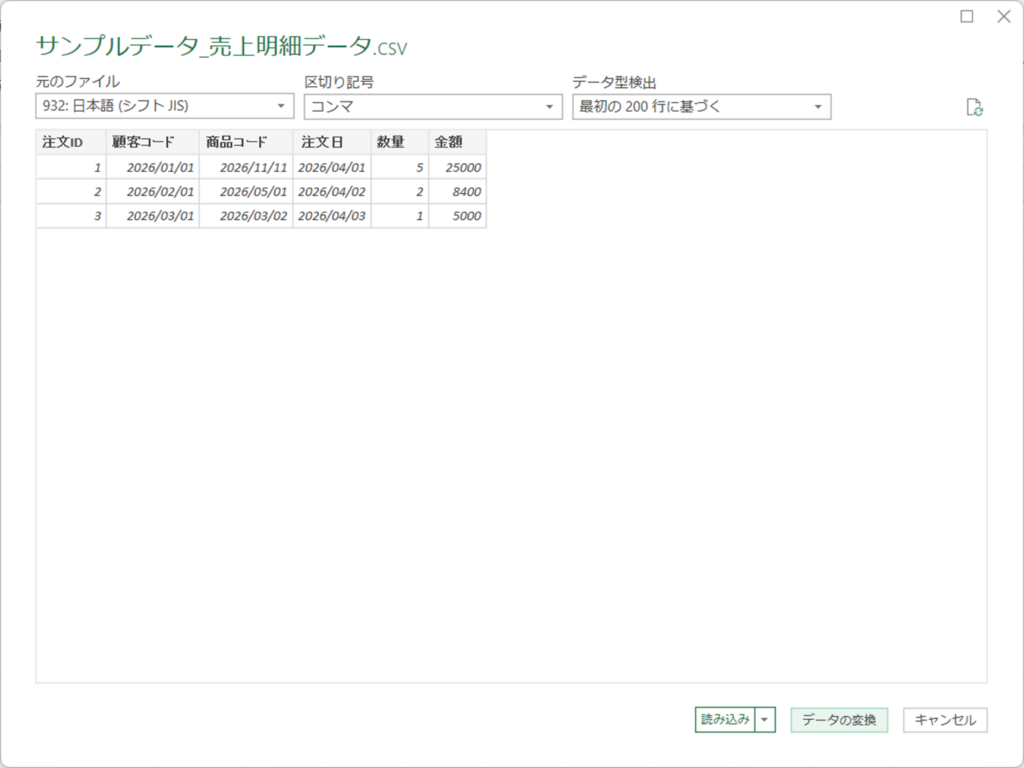Select the 注文日 column header

point(331,142)
